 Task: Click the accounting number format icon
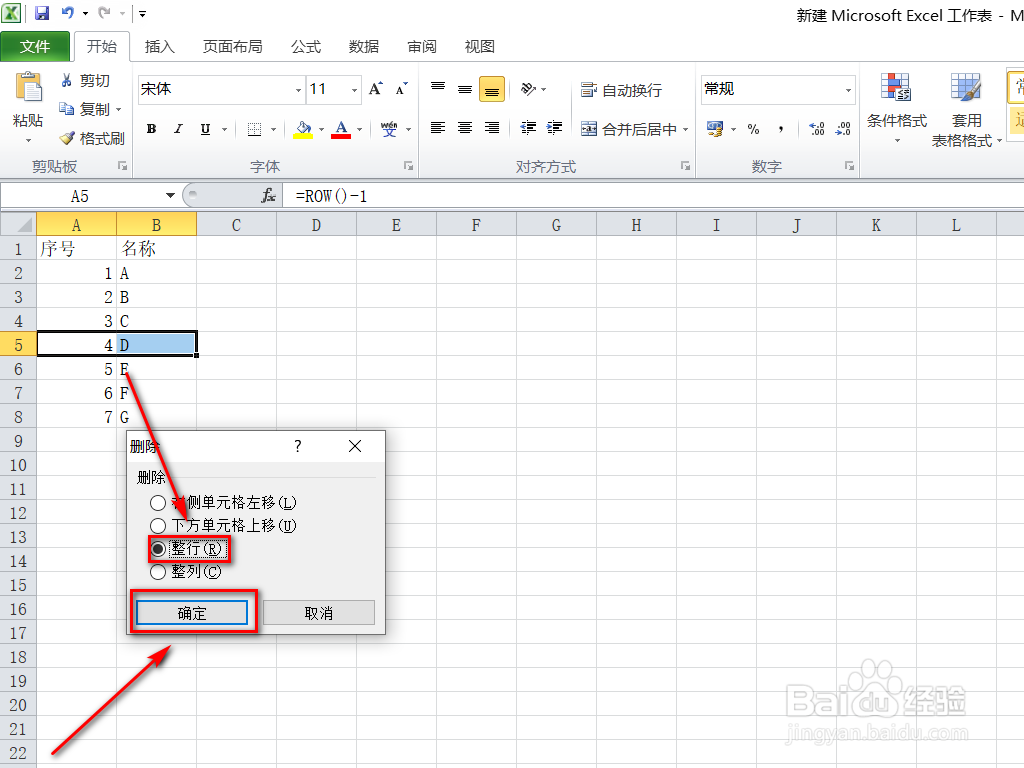tap(715, 129)
